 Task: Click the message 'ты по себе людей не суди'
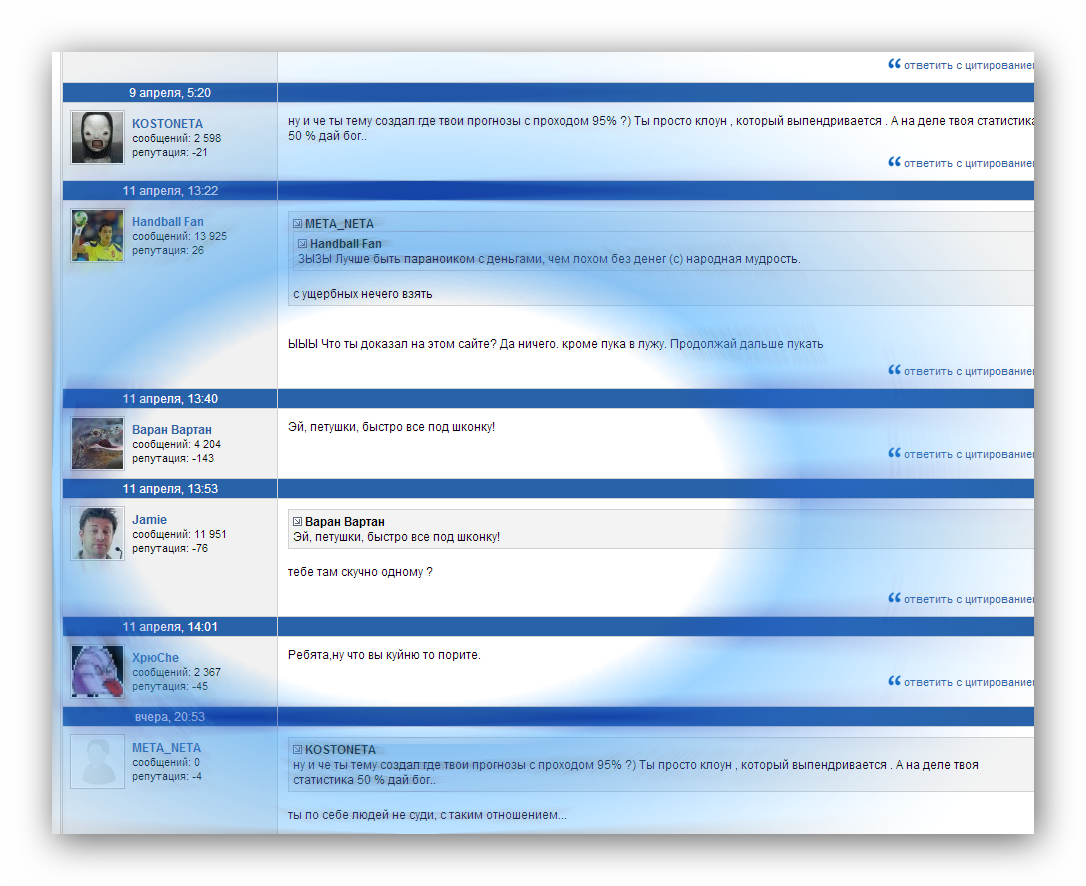click(x=427, y=815)
